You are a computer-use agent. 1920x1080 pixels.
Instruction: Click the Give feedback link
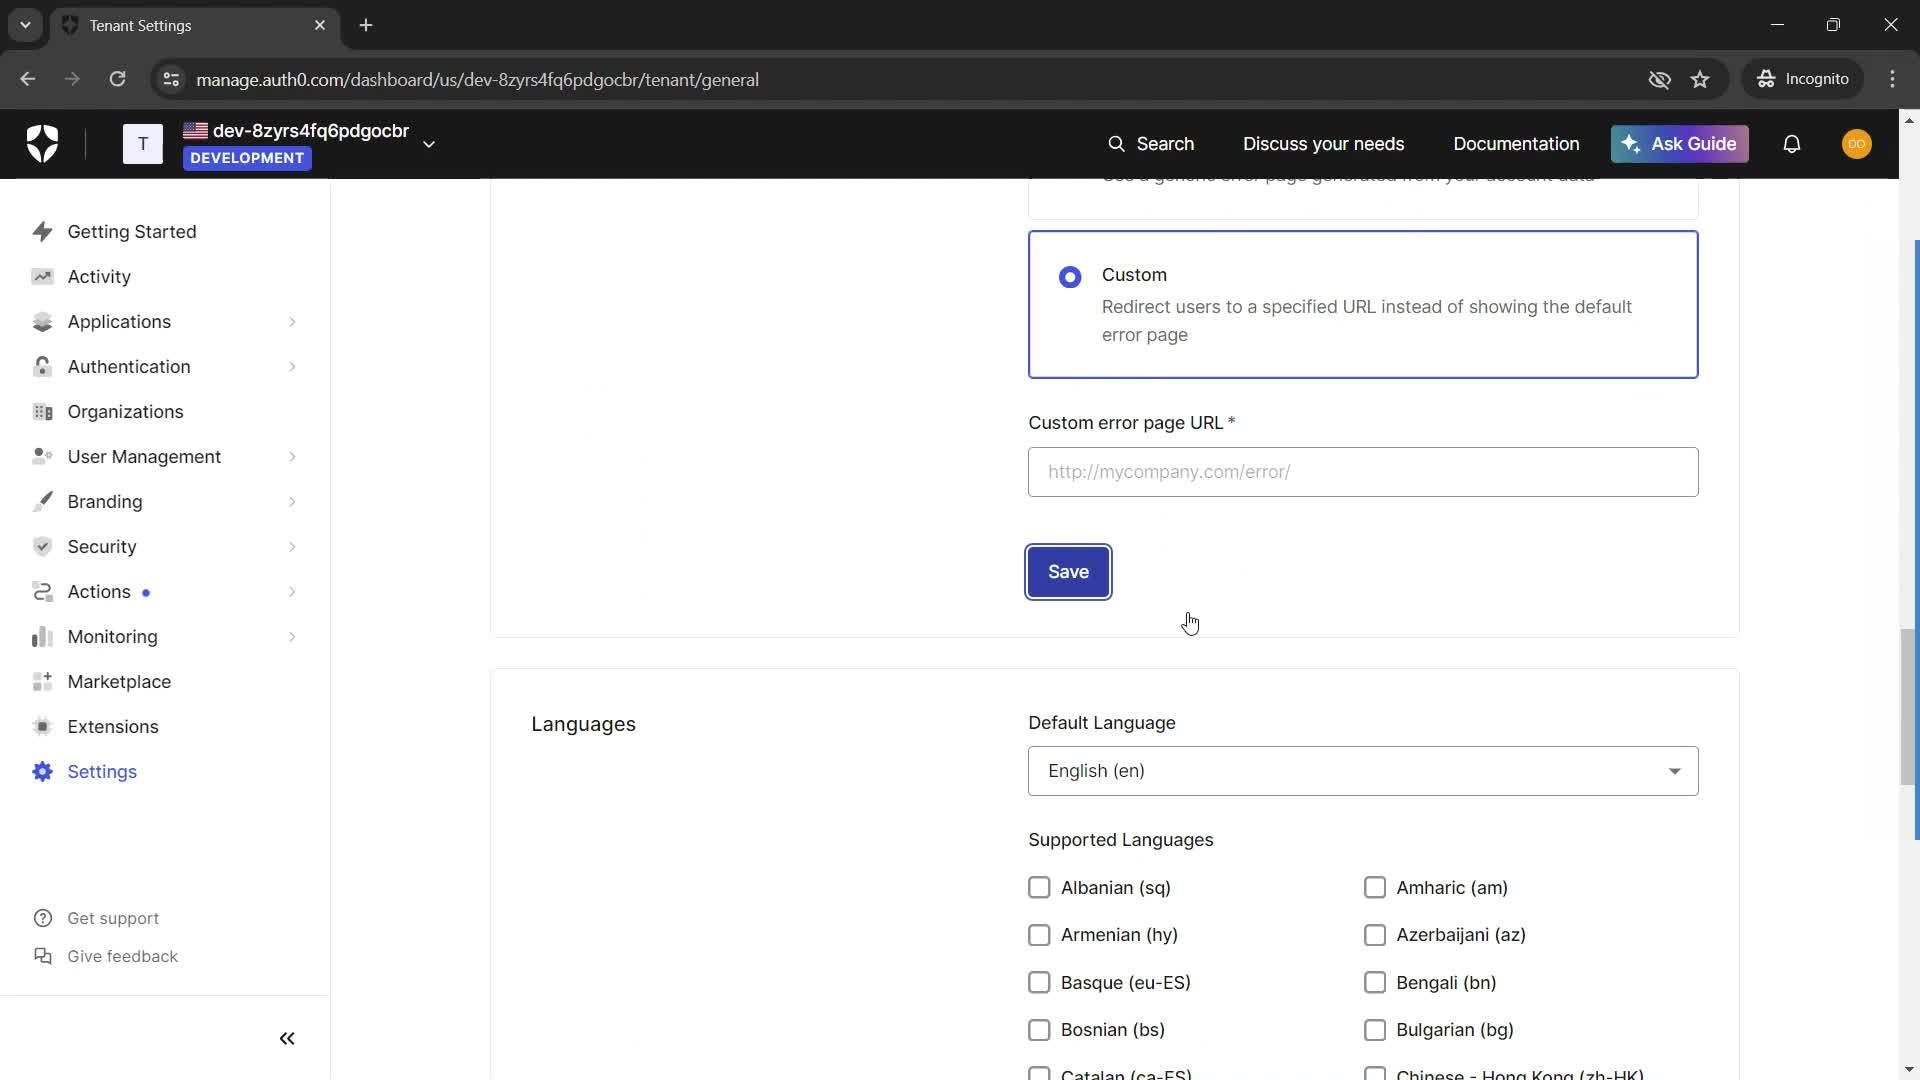tap(122, 957)
